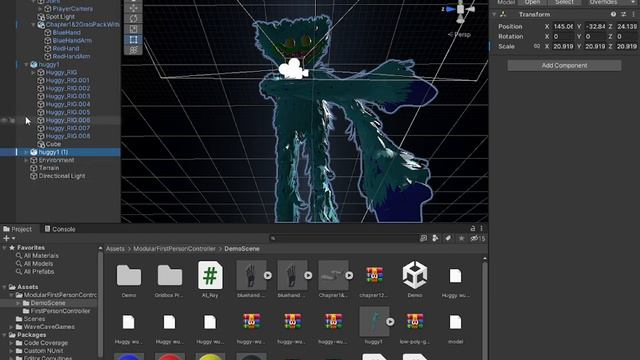Select Directional Light in hierarchy
640x360 pixels.
click(x=62, y=176)
